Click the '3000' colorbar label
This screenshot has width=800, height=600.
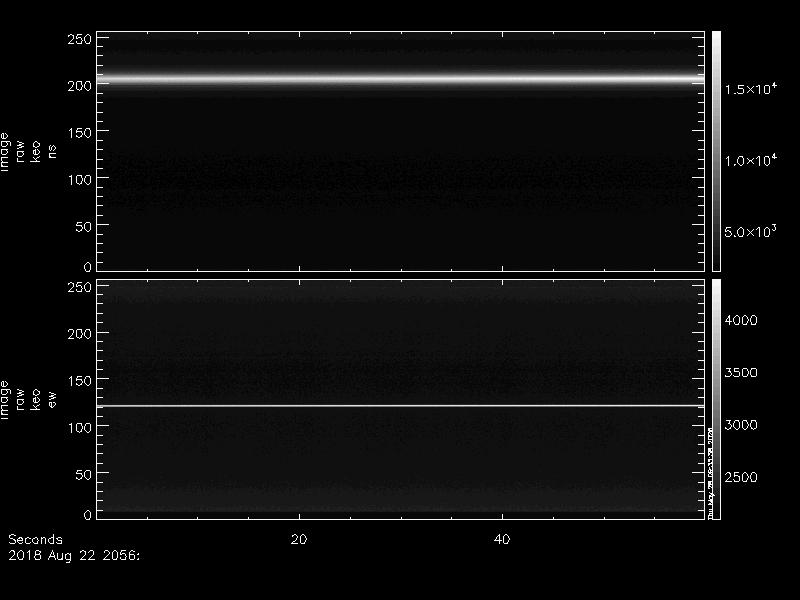coord(741,425)
